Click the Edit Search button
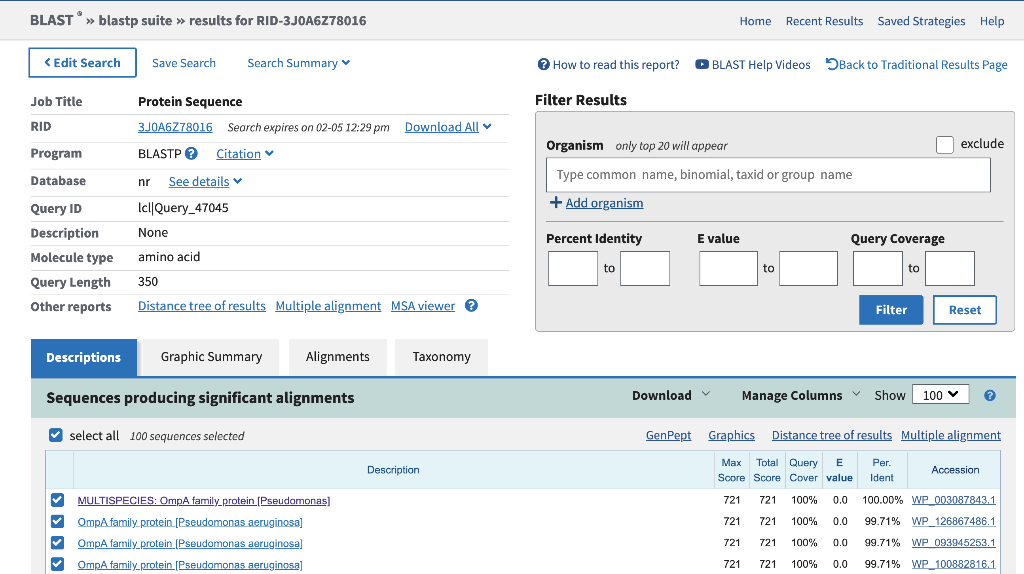The width and height of the screenshot is (1024, 574). pyautogui.click(x=82, y=63)
